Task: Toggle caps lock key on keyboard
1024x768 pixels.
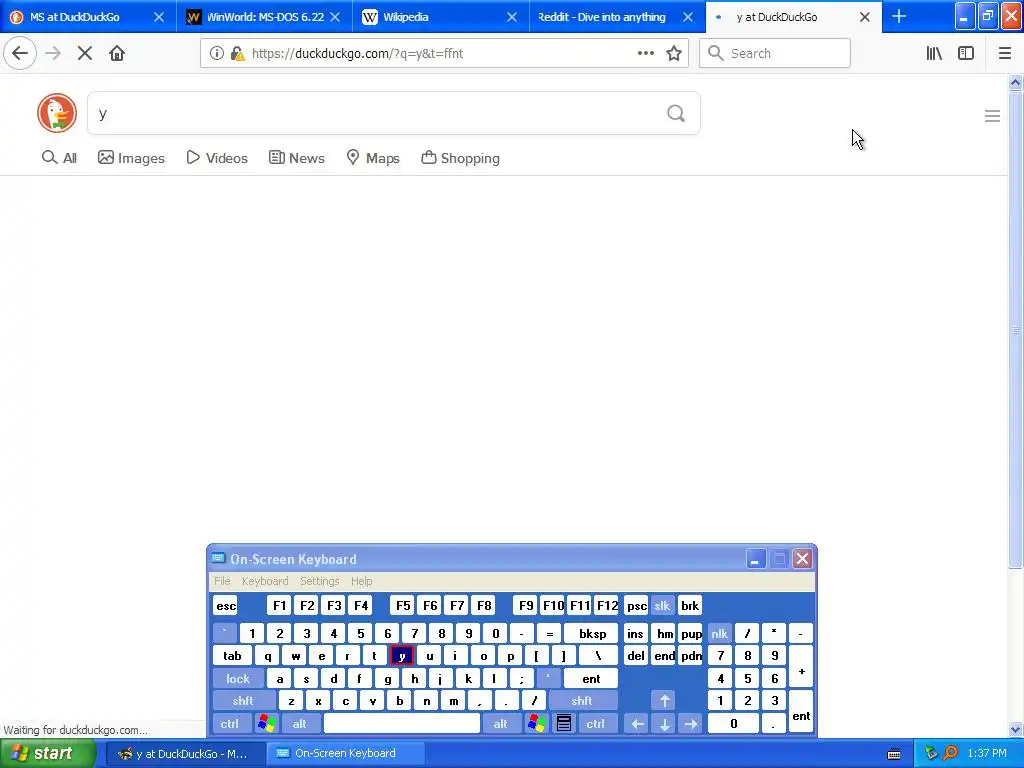Action: [x=238, y=679]
